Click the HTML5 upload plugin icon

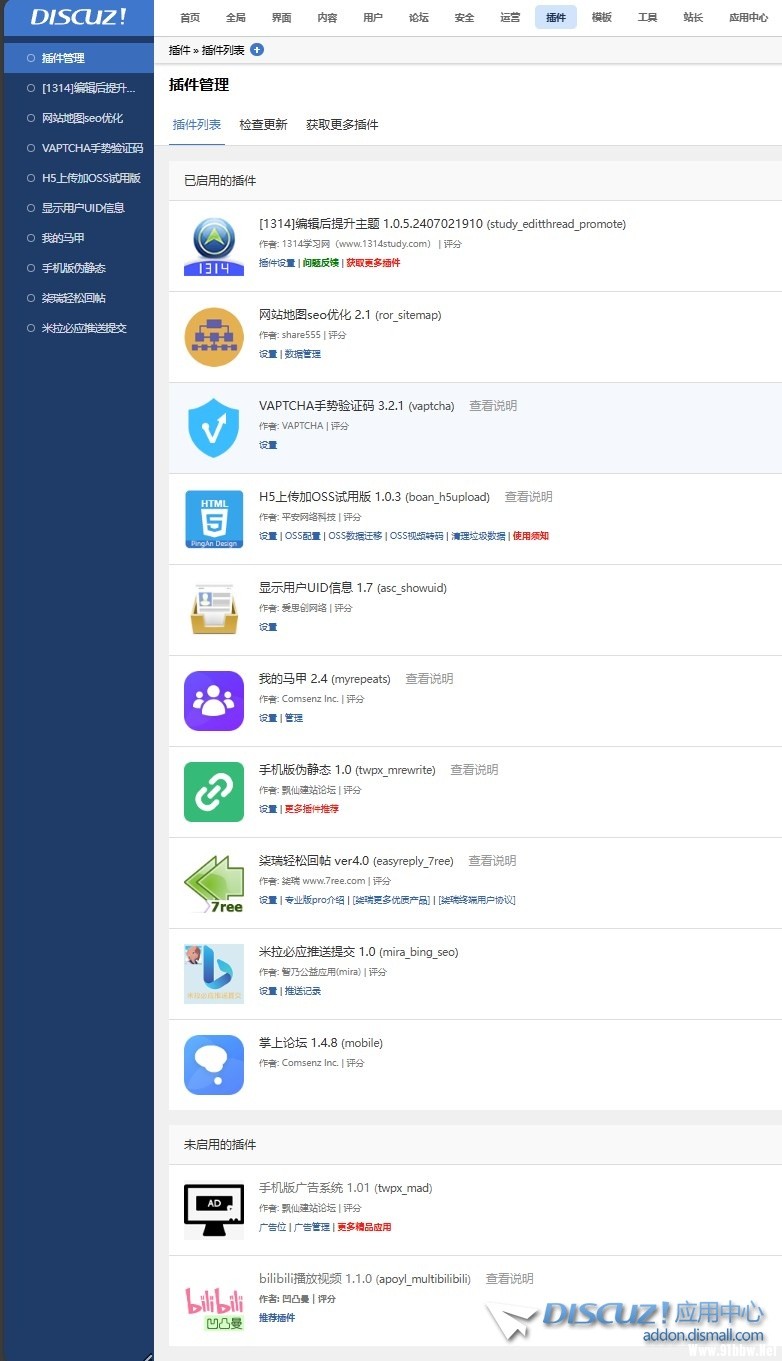click(x=214, y=519)
